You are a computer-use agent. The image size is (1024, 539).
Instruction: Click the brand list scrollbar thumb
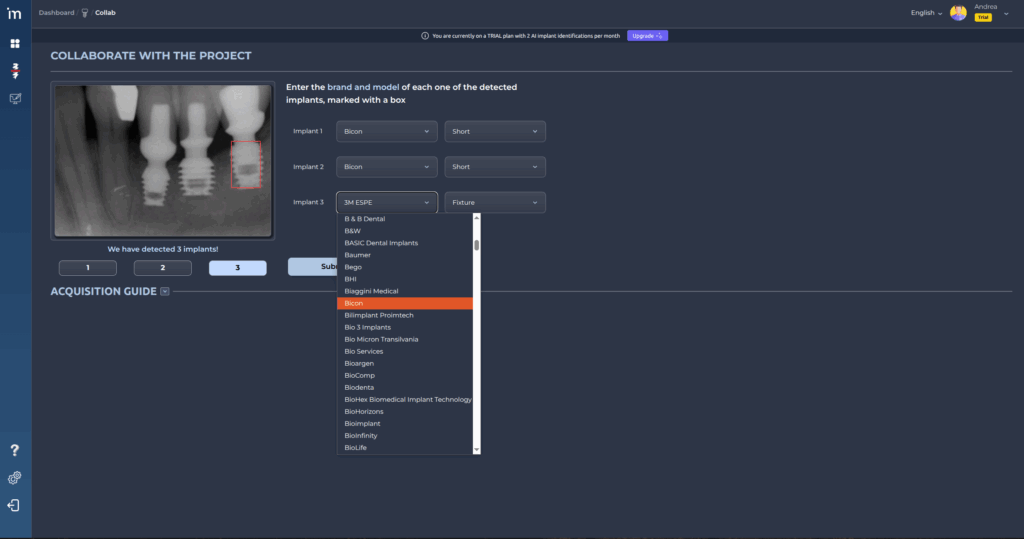(477, 244)
